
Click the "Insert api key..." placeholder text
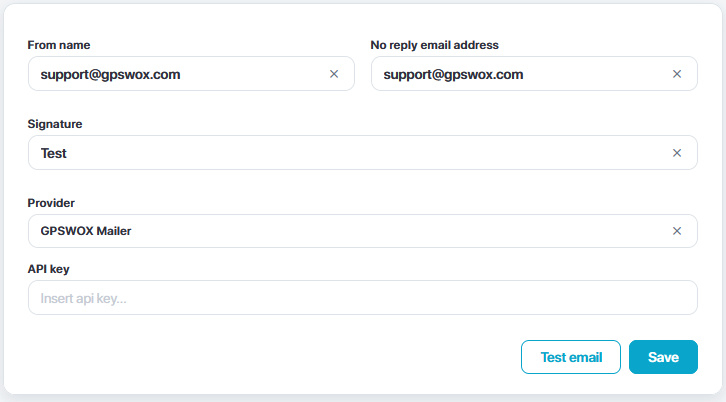tap(84, 298)
